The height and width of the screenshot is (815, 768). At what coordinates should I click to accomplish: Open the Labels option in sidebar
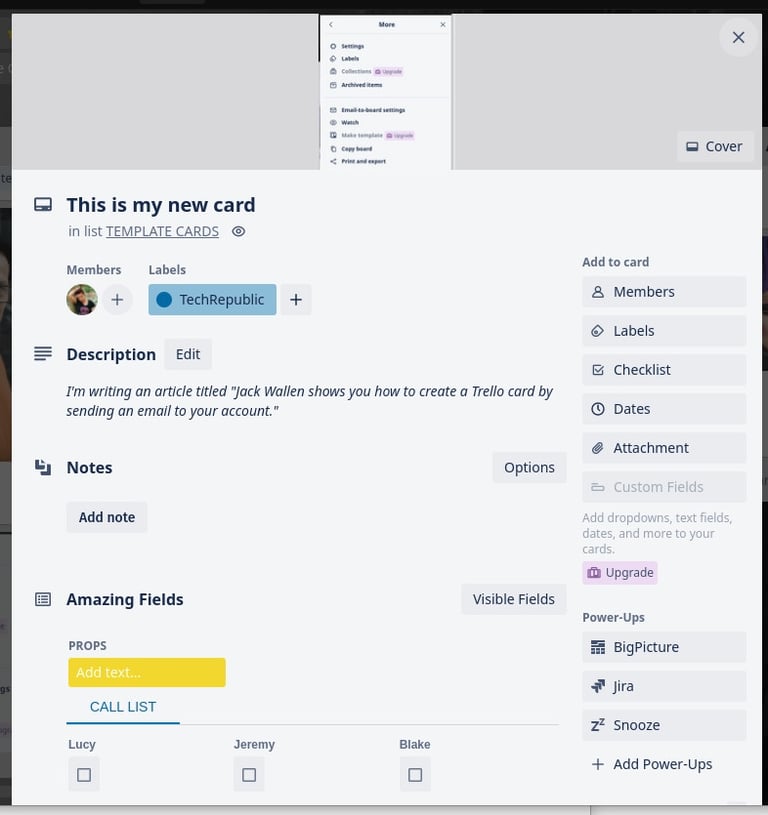click(664, 331)
